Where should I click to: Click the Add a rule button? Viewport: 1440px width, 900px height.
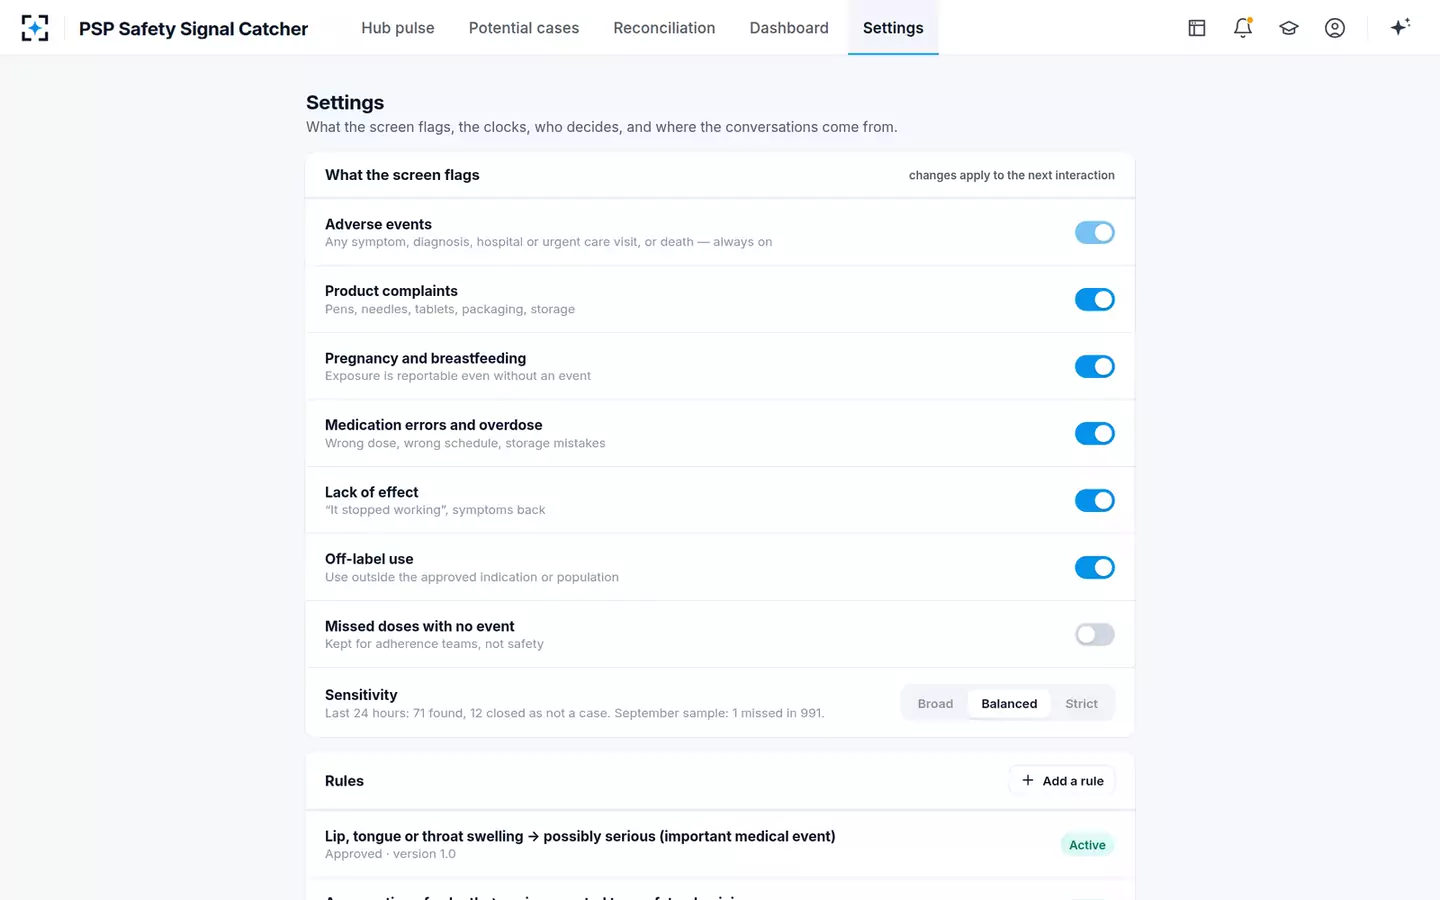point(1062,781)
